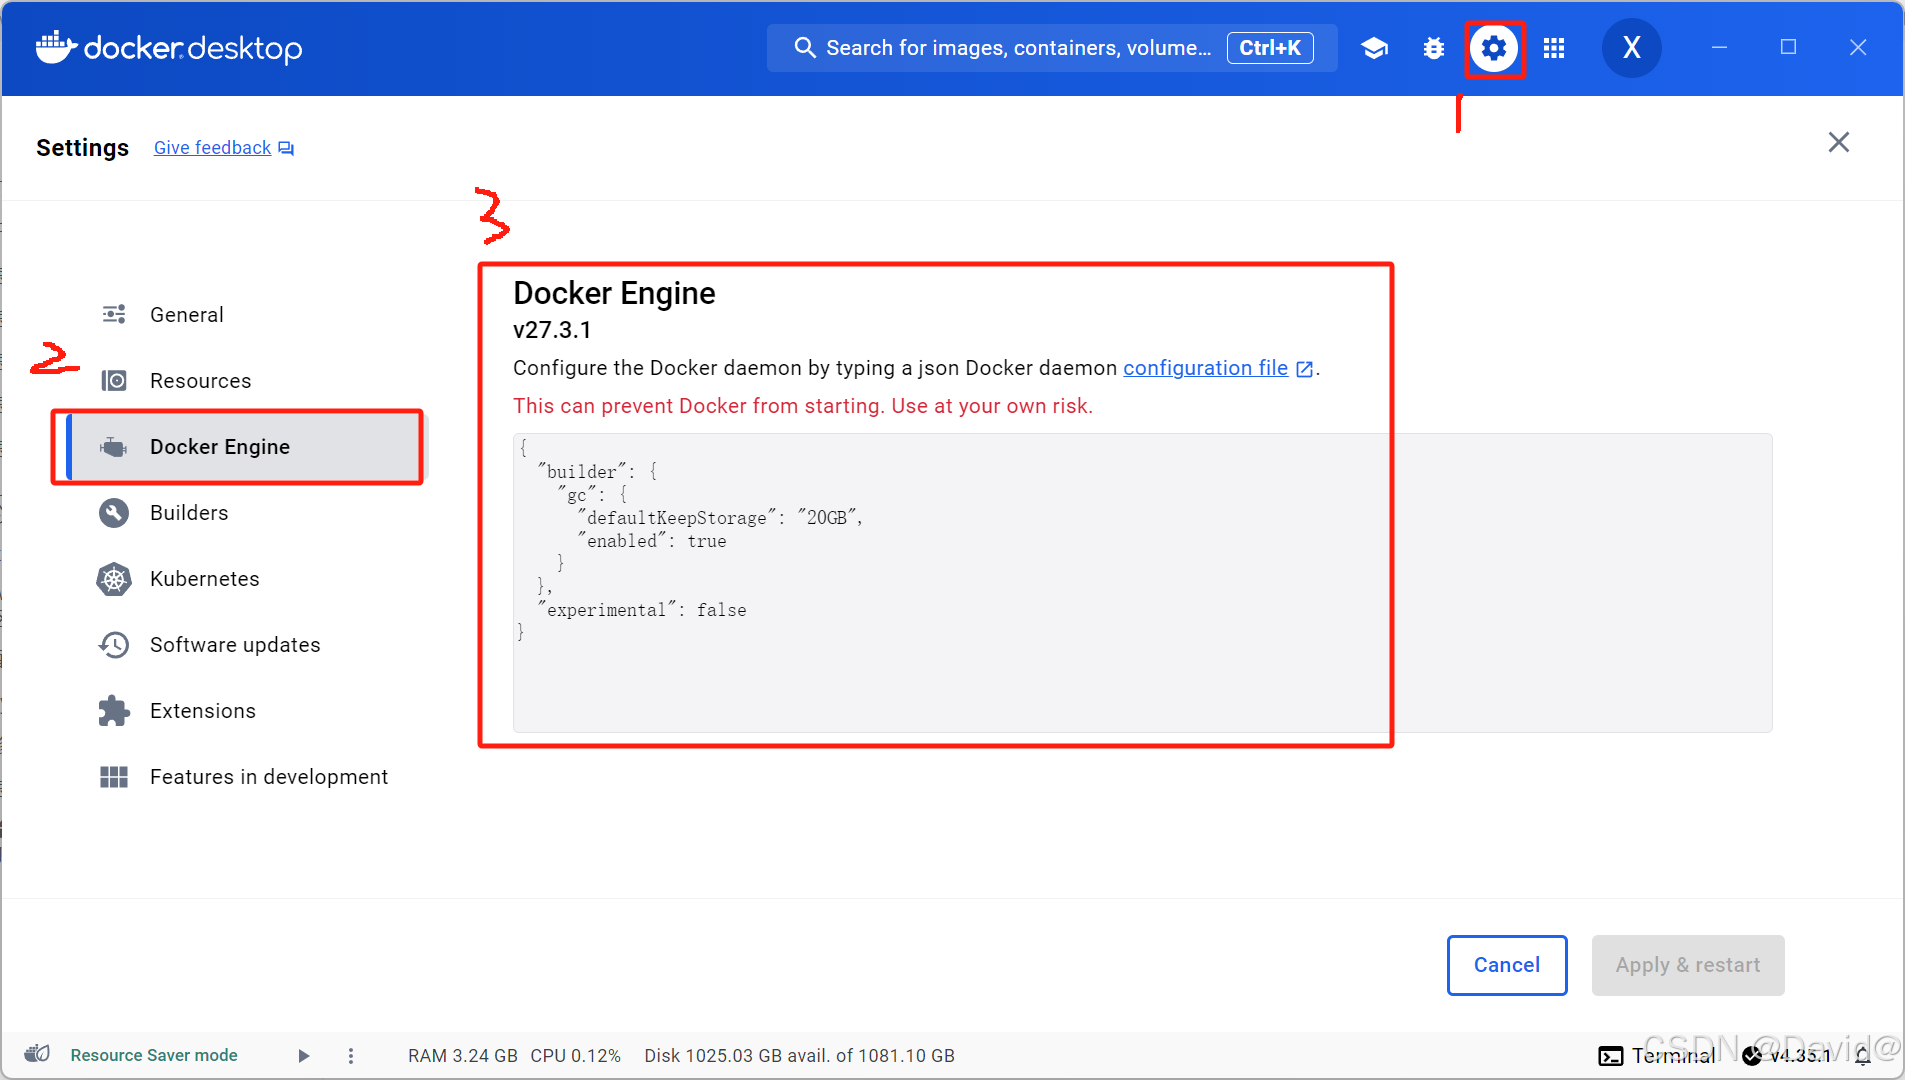Click the play/resume engine triangle icon
Viewport: 1905px width, 1080px height.
coord(304,1056)
